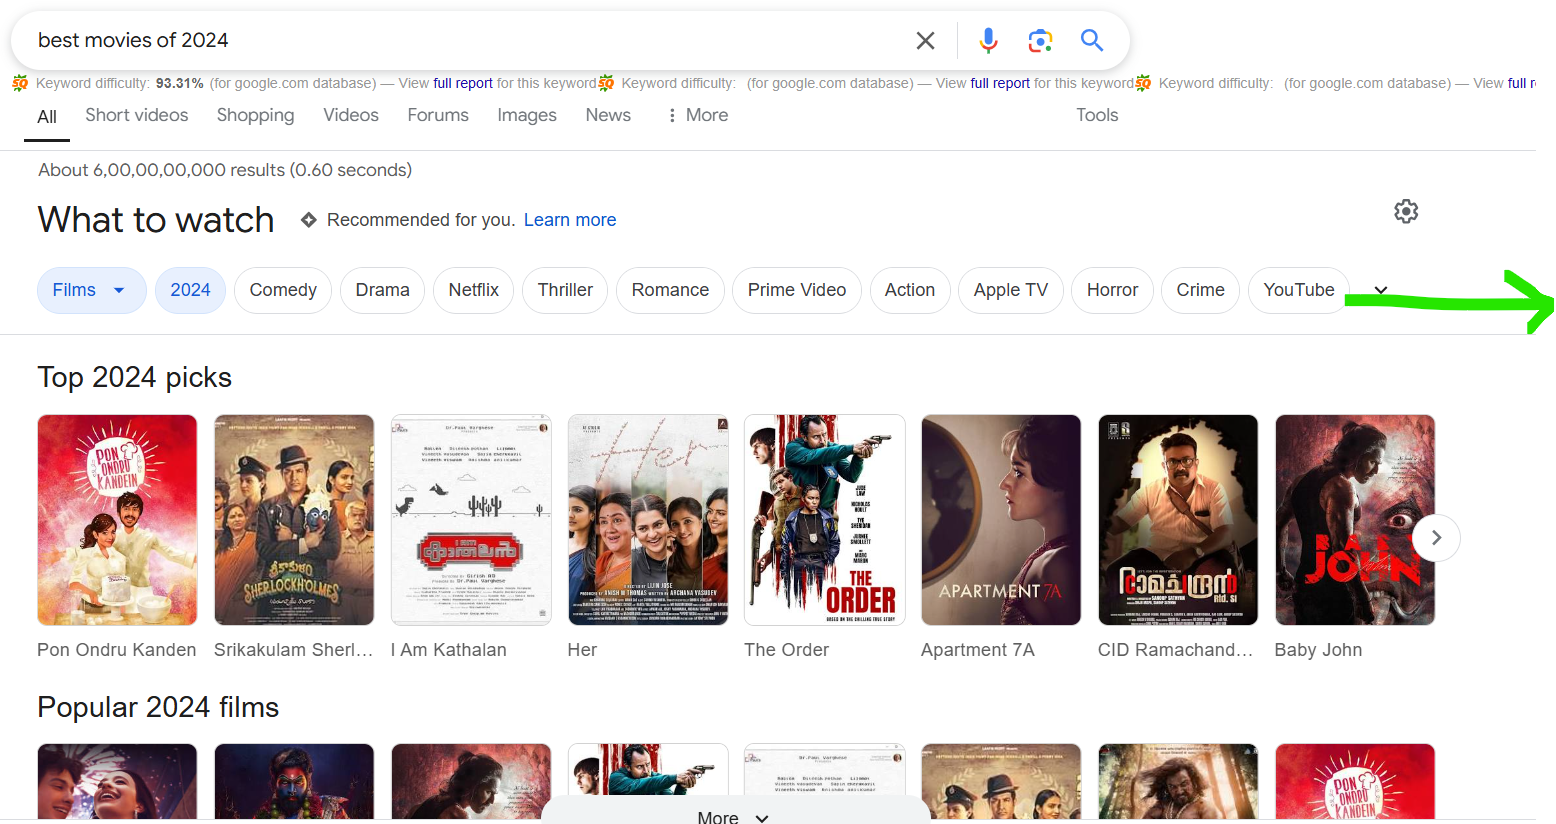Toggle the Action filter chip

pyautogui.click(x=910, y=290)
